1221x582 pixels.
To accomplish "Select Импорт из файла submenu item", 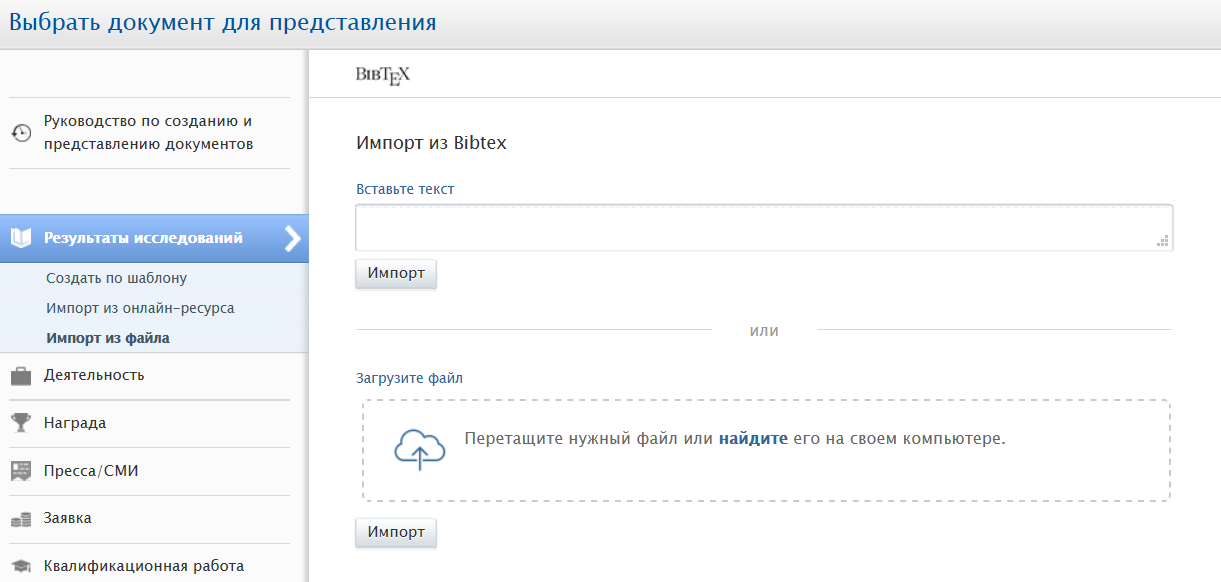I will click(x=108, y=338).
